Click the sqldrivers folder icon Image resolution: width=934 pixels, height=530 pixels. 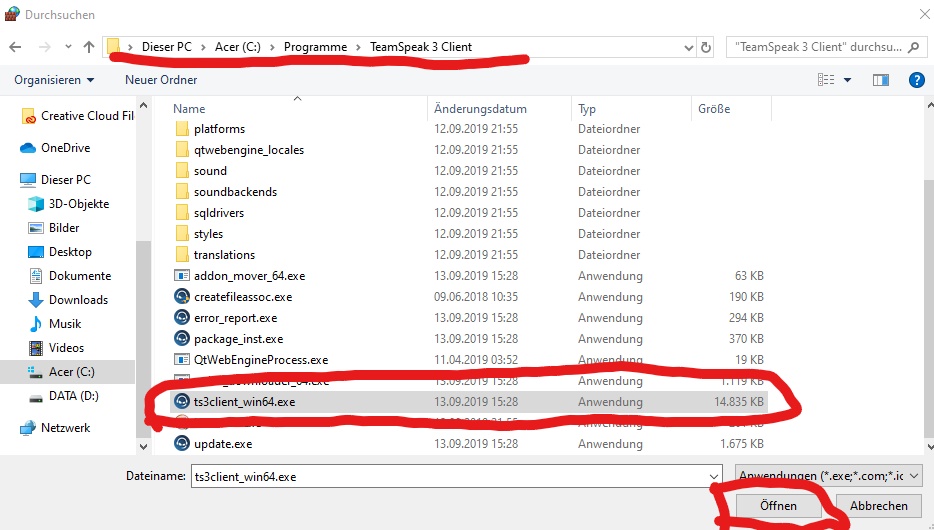point(182,213)
